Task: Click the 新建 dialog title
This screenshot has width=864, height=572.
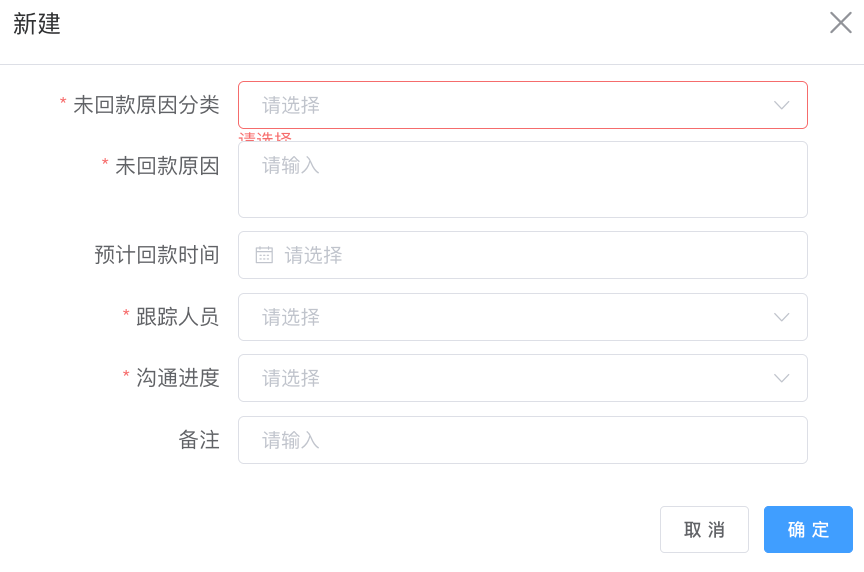Action: pos(37,24)
